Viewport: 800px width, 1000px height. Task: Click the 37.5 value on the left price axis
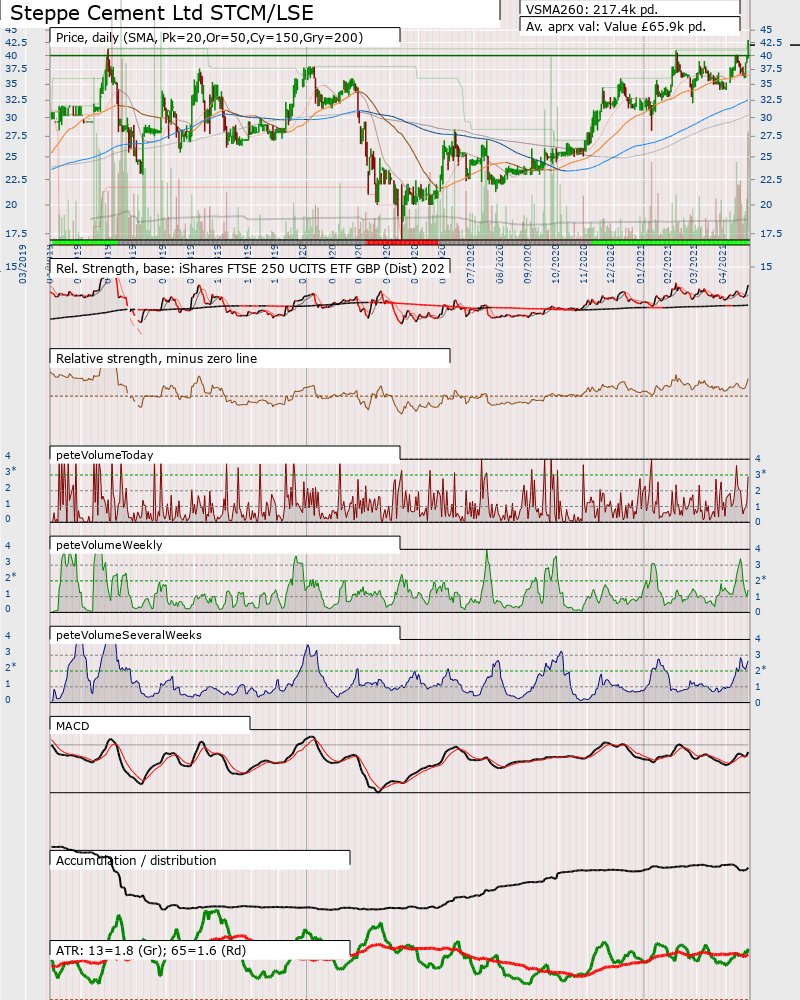click(16, 69)
